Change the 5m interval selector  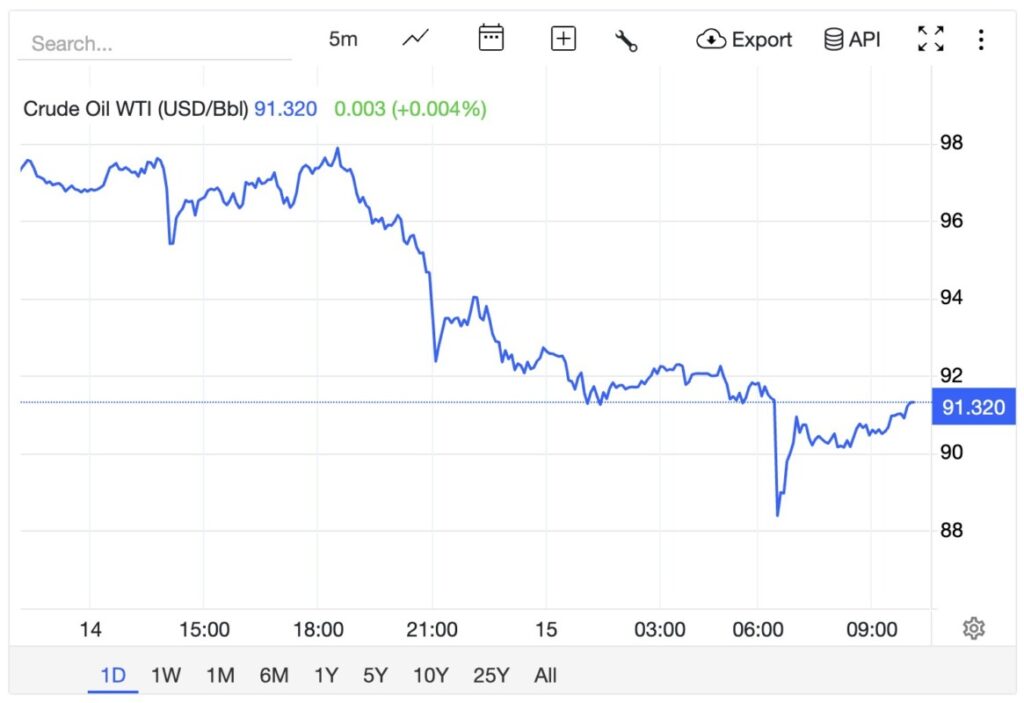[343, 40]
